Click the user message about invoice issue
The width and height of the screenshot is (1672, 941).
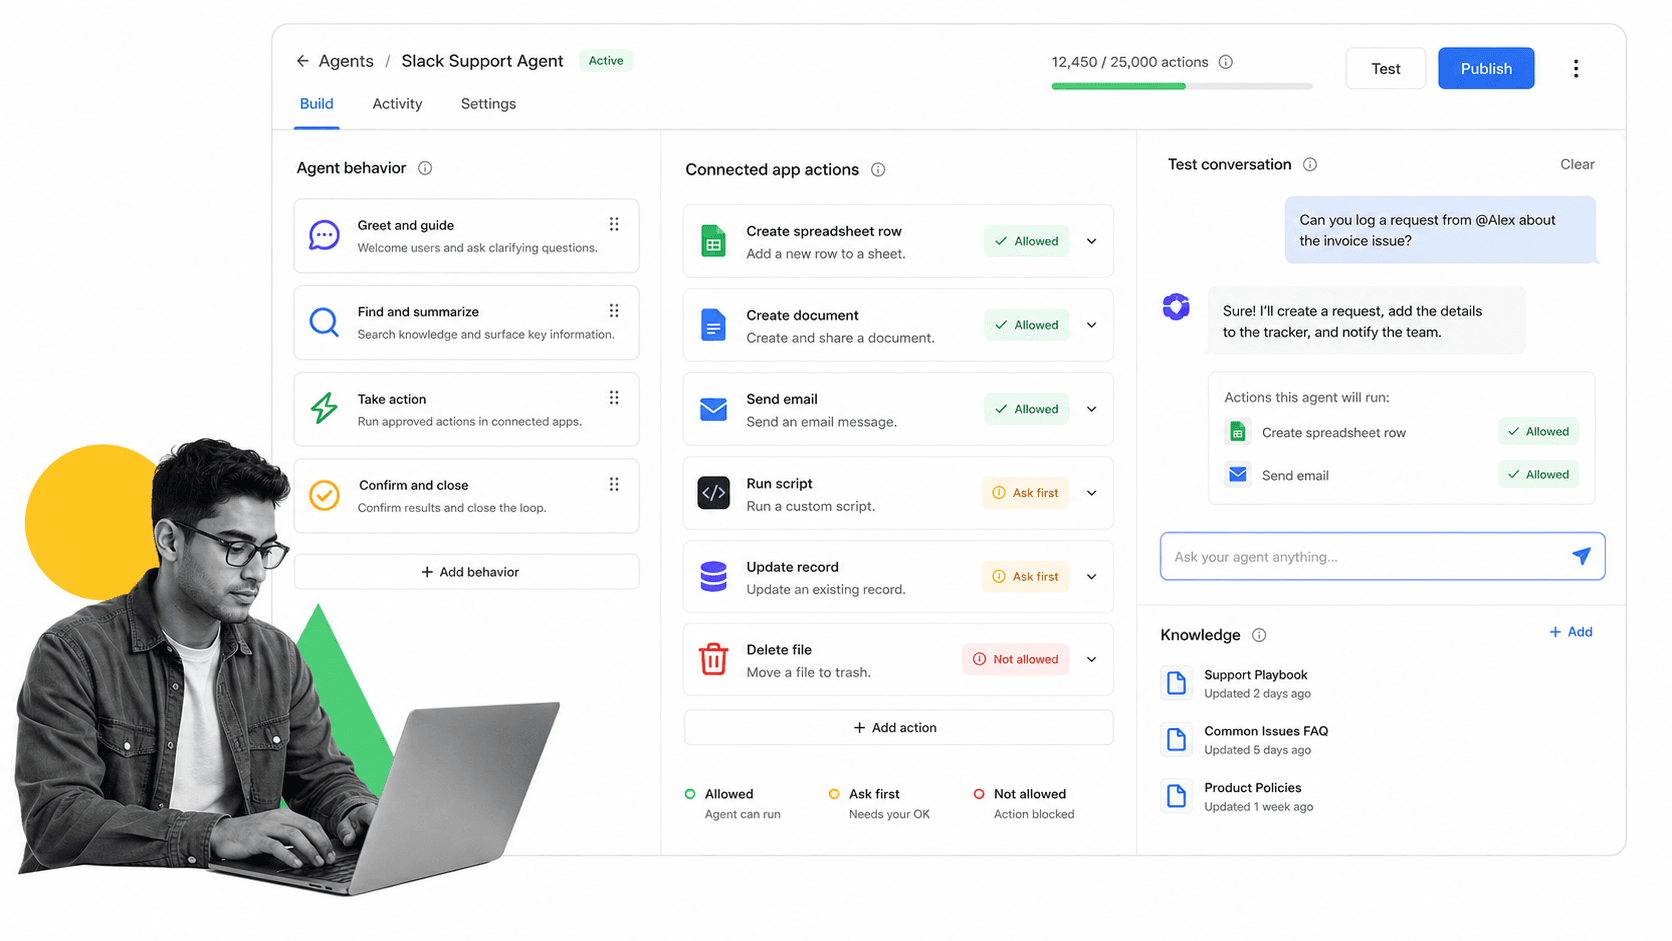[x=1440, y=230]
